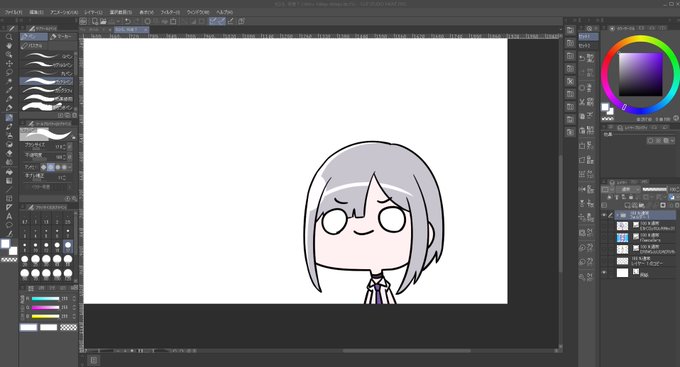Image resolution: width=680 pixels, height=367 pixels.
Task: Select the Frame border tool
Action: pos(9,198)
